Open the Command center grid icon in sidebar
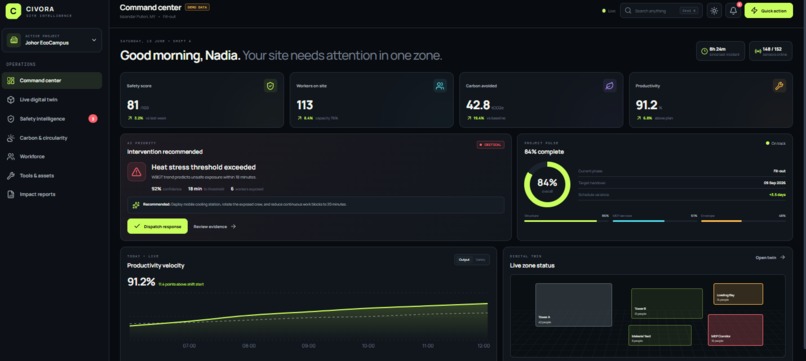 click(11, 81)
